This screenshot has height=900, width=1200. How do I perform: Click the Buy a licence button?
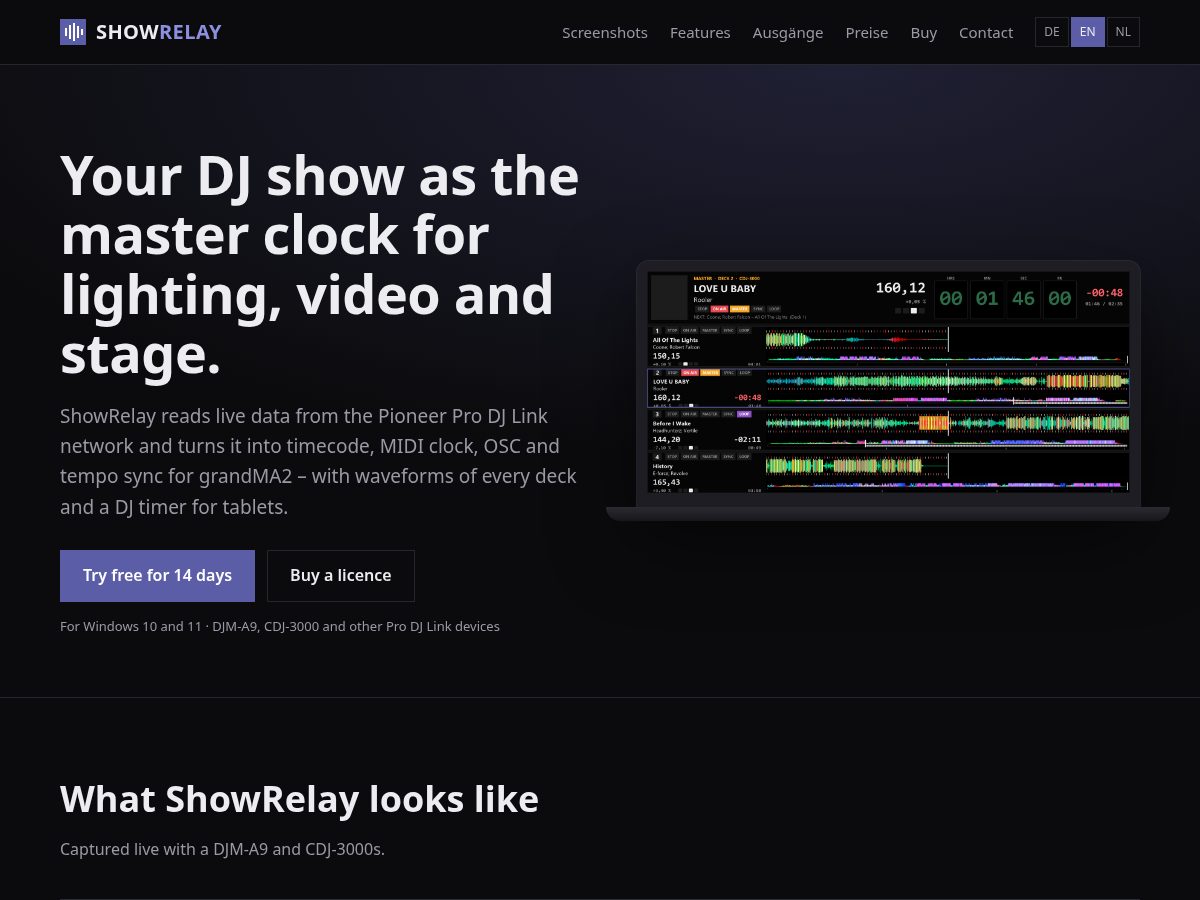point(341,576)
